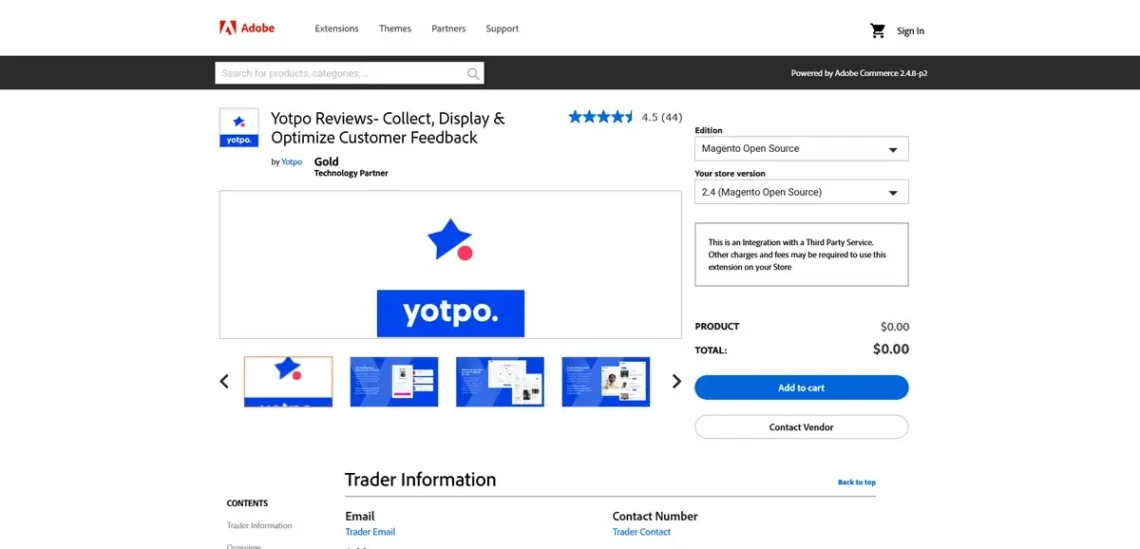This screenshot has height=549, width=1140.
Task: Open the Your store version dropdown
Action: coord(801,192)
